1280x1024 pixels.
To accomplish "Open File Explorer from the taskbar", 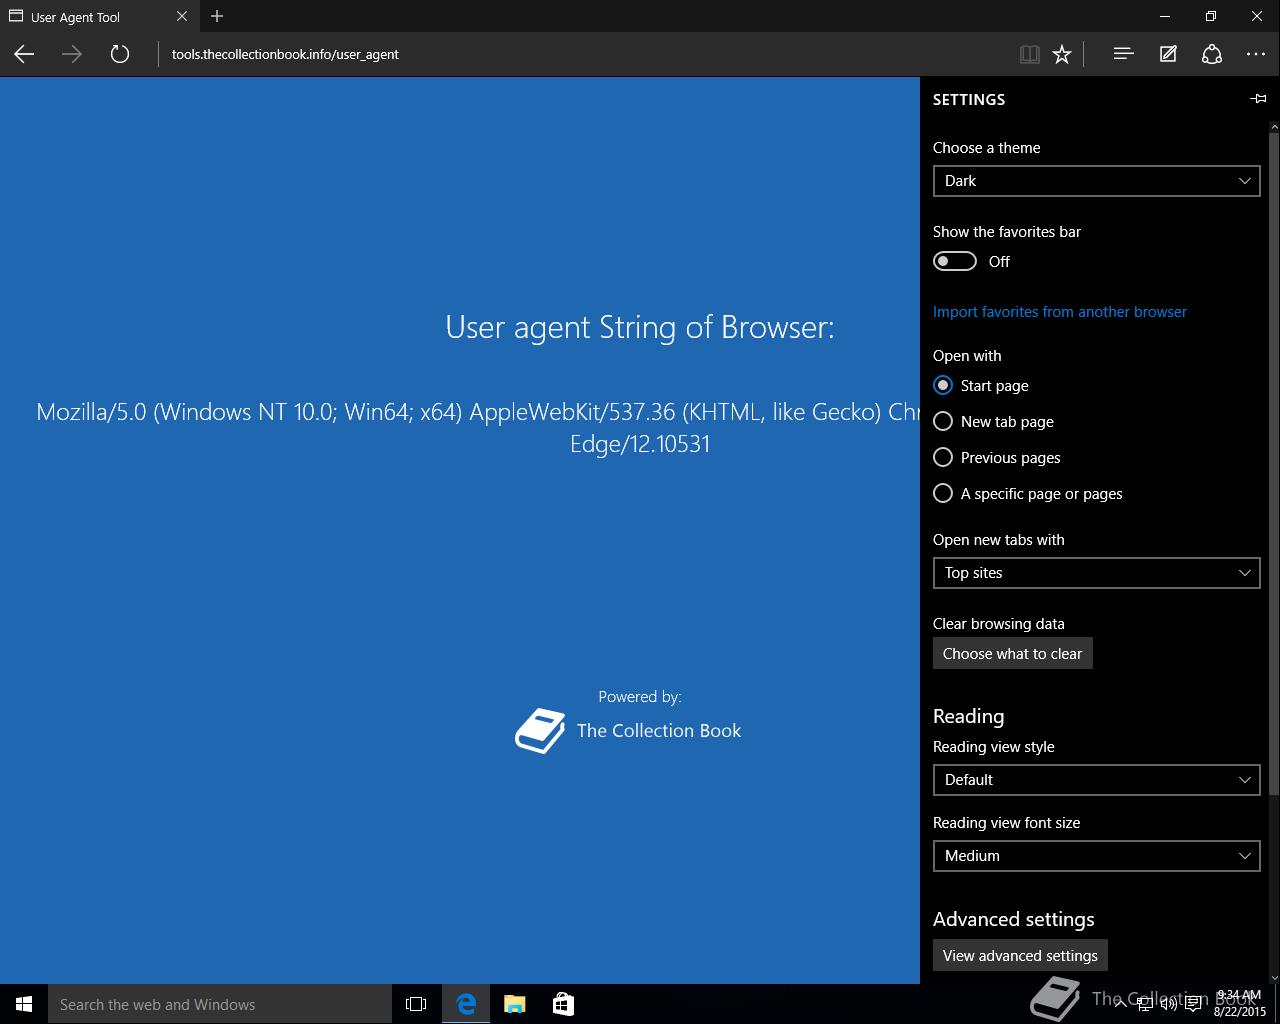I will point(514,1004).
